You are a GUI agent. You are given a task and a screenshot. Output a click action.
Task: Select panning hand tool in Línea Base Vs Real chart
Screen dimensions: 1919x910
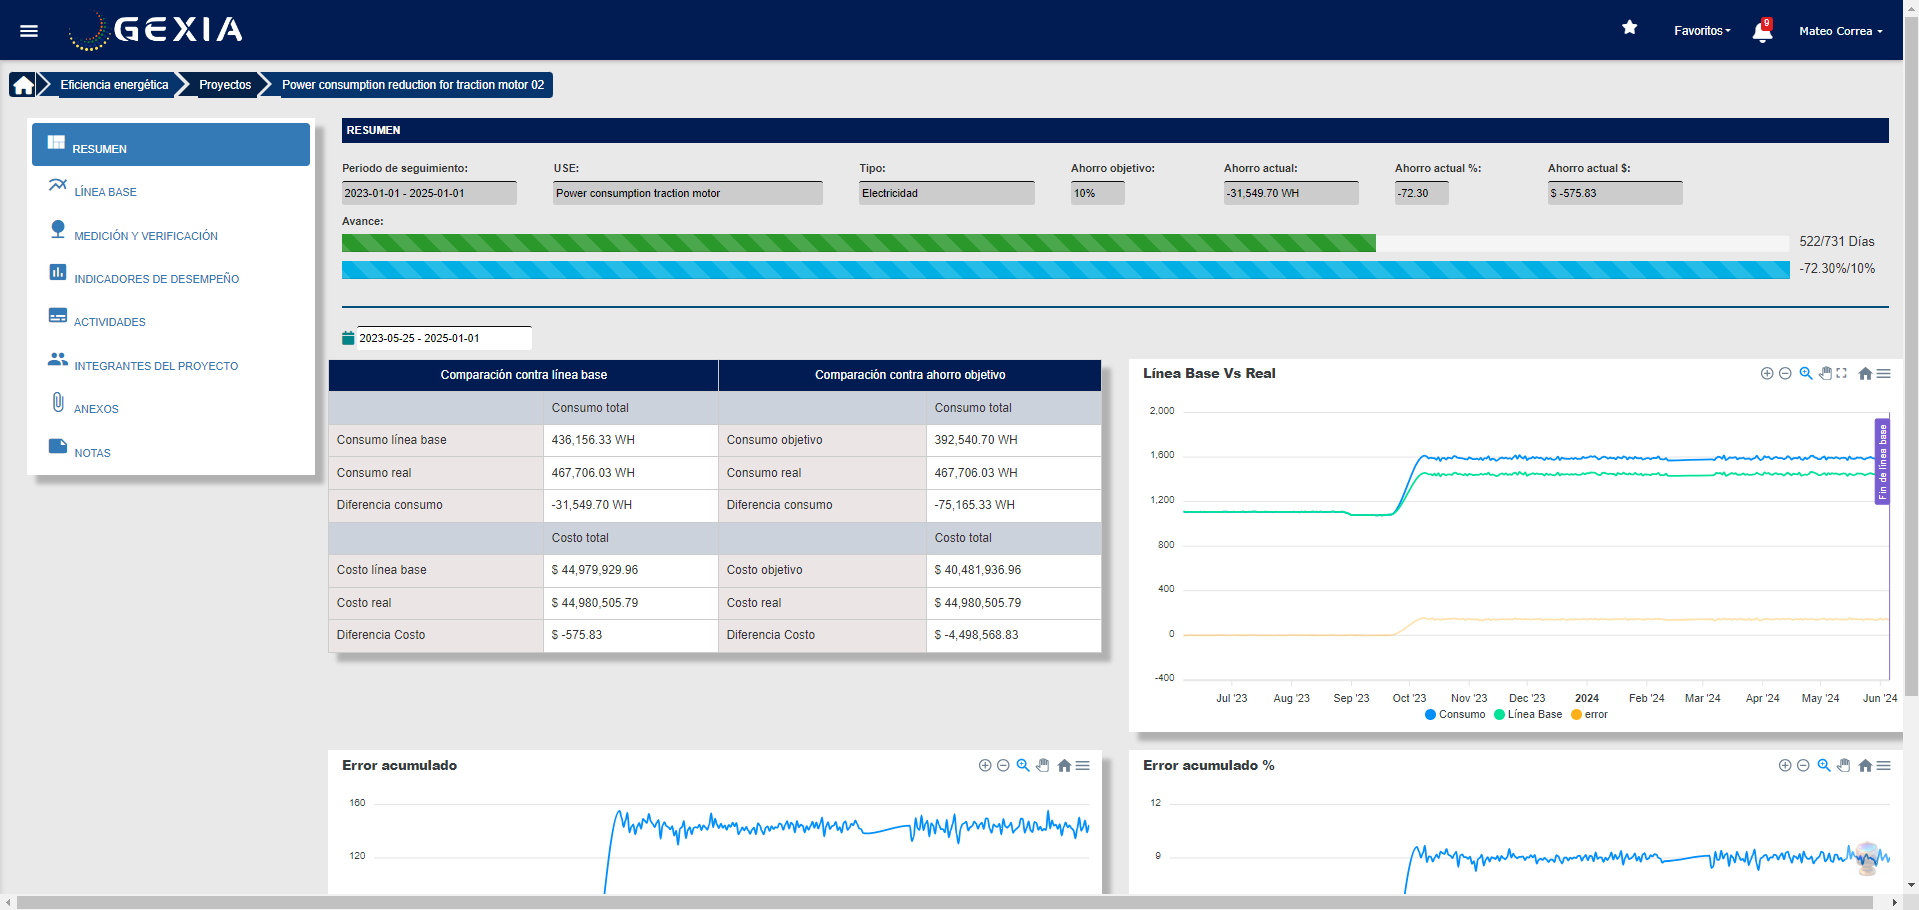click(1825, 374)
